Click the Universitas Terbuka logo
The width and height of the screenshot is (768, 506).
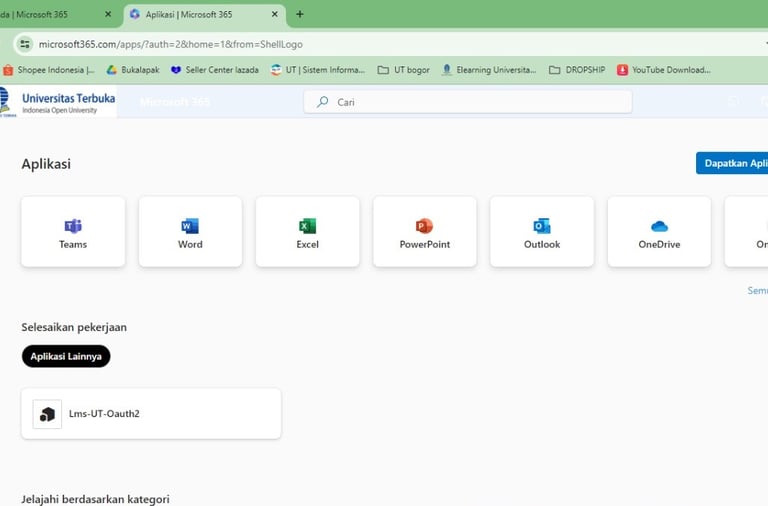coord(58,102)
